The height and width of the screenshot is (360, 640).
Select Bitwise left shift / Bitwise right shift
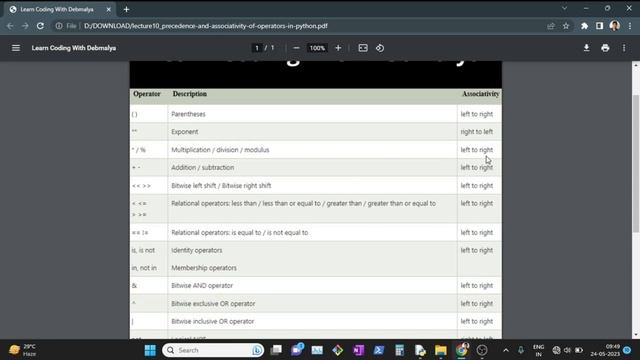(x=221, y=186)
